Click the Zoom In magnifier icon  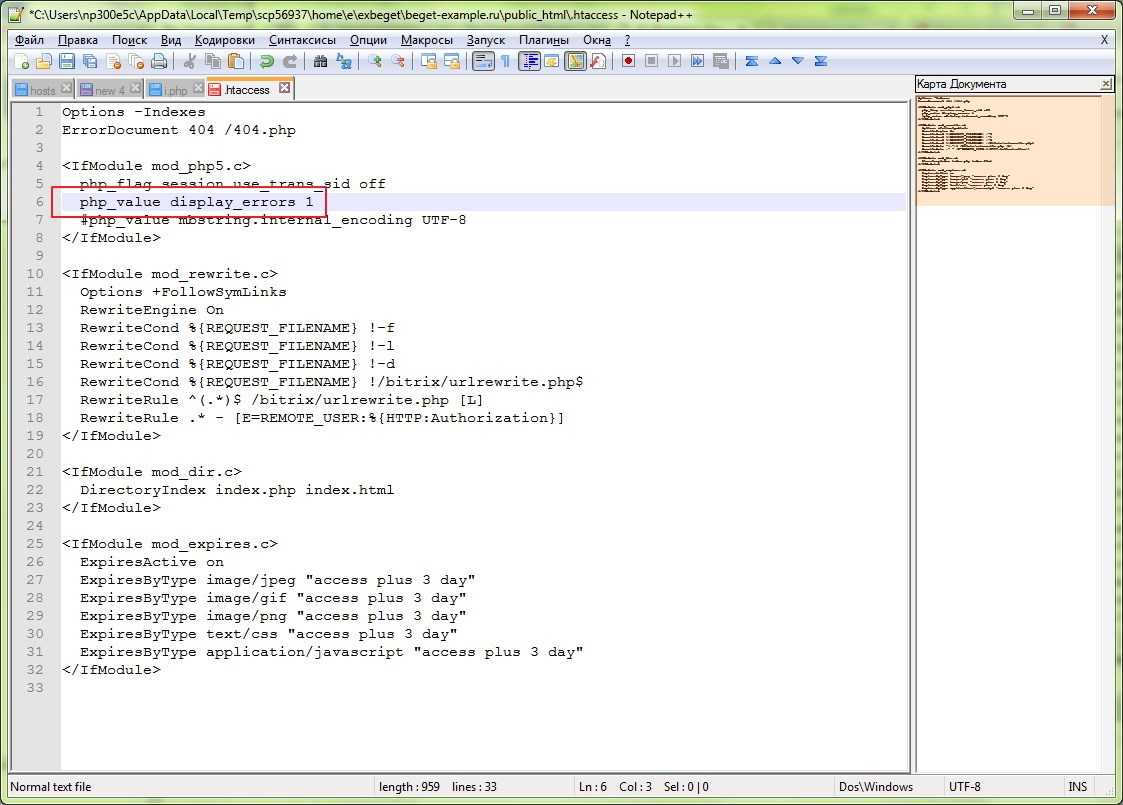tap(375, 61)
